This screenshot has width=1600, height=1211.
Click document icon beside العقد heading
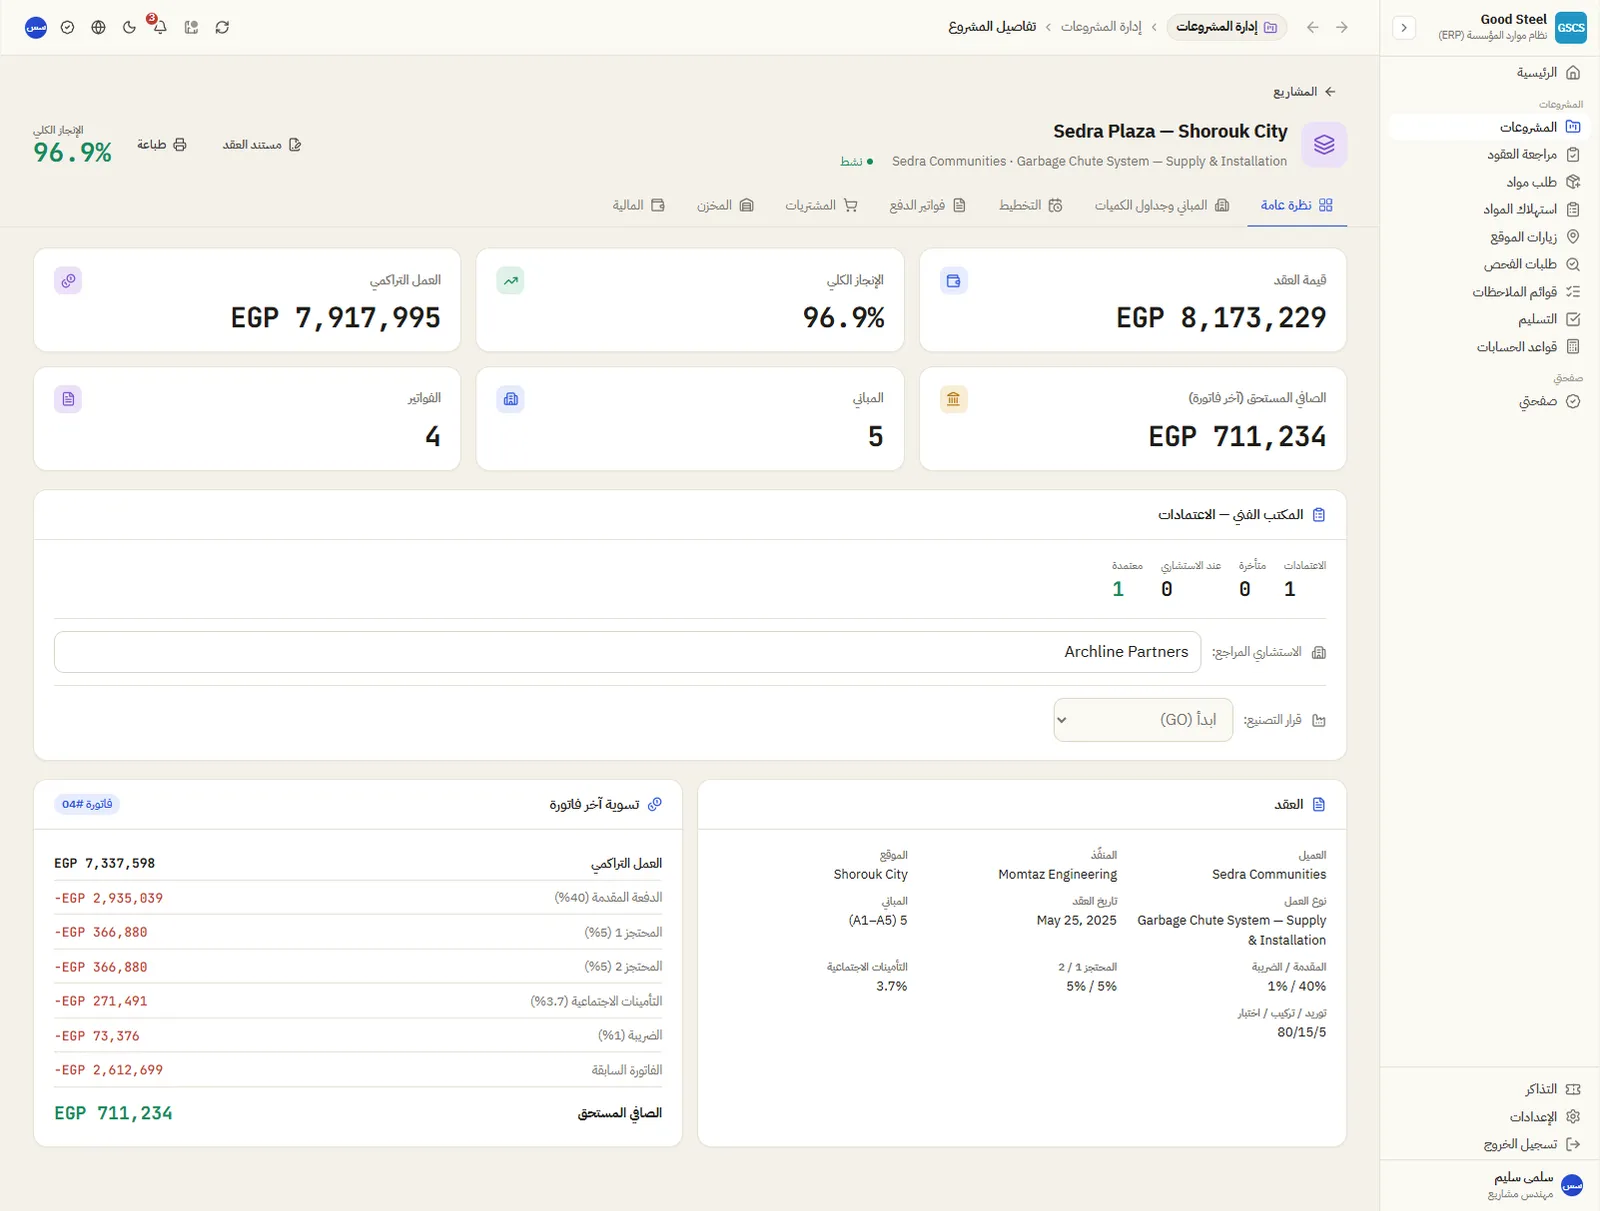(1319, 804)
